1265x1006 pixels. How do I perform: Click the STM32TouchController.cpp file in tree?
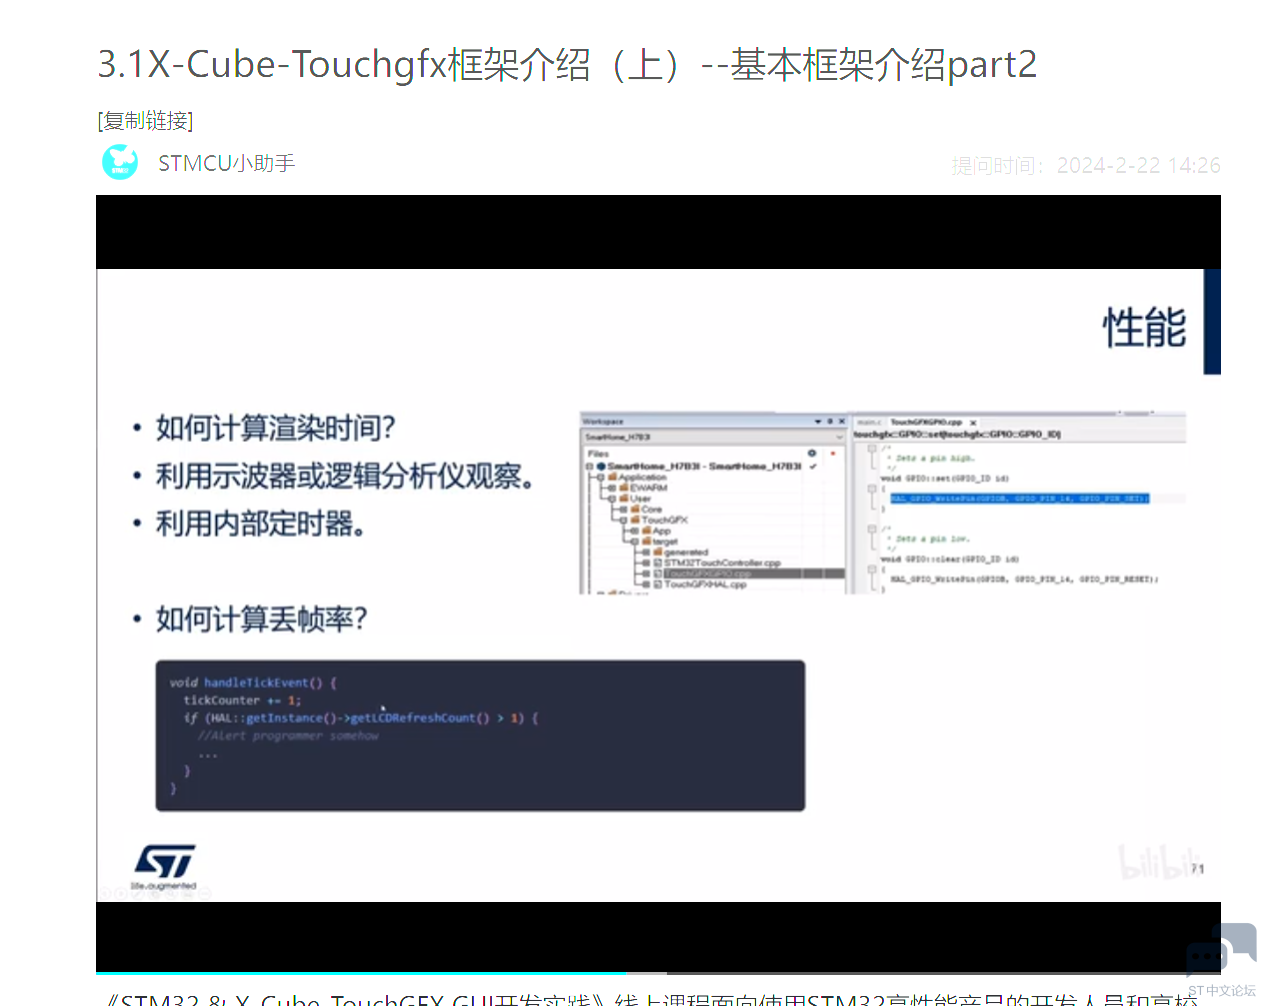[x=722, y=563]
